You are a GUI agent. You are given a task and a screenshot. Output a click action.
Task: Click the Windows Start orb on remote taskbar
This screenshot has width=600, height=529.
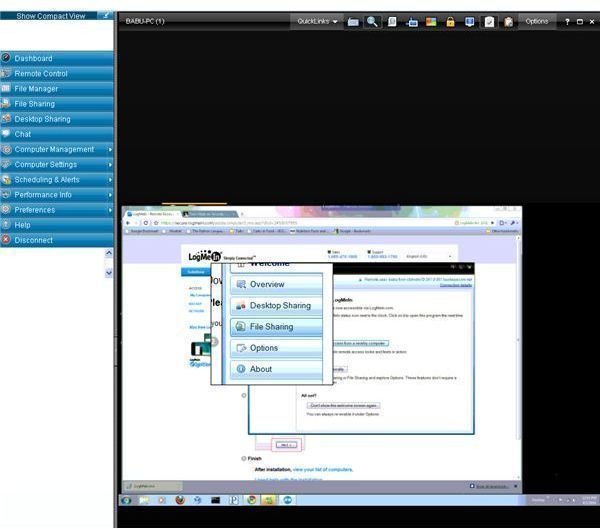(x=126, y=500)
